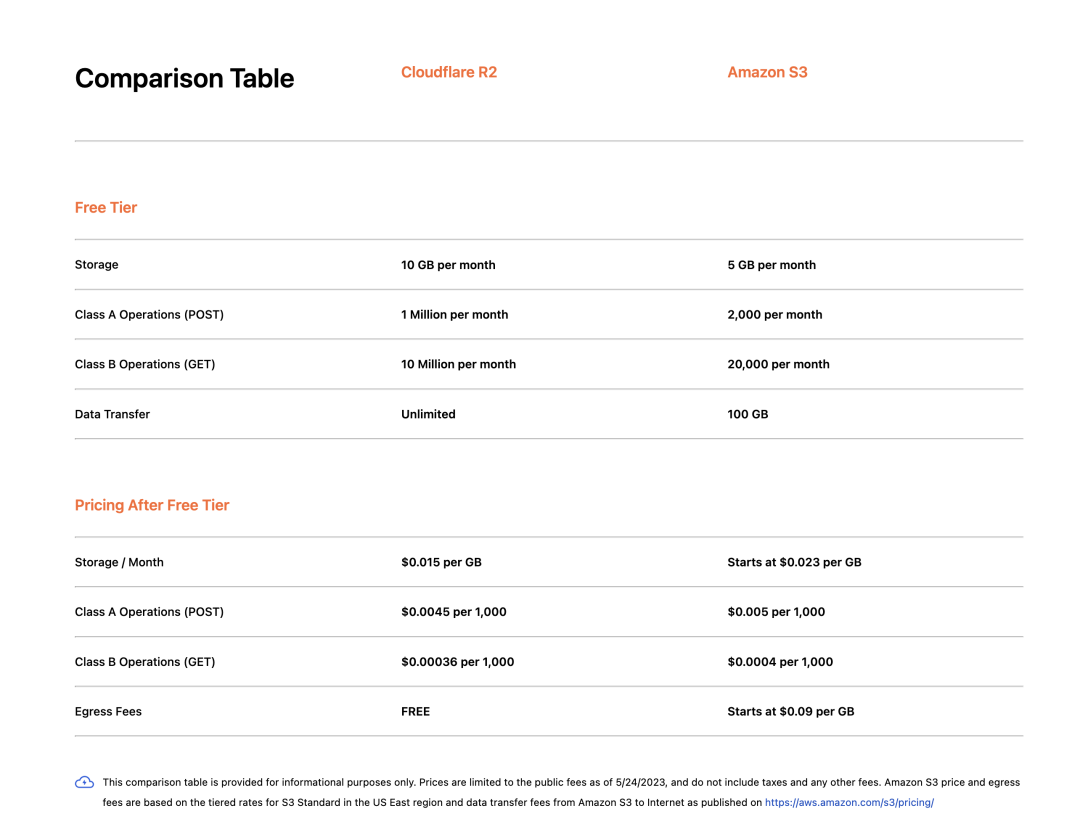Image resolution: width=1080 pixels, height=840 pixels.
Task: Click "Starts at $0.09 per GB" text
Action: click(790, 711)
